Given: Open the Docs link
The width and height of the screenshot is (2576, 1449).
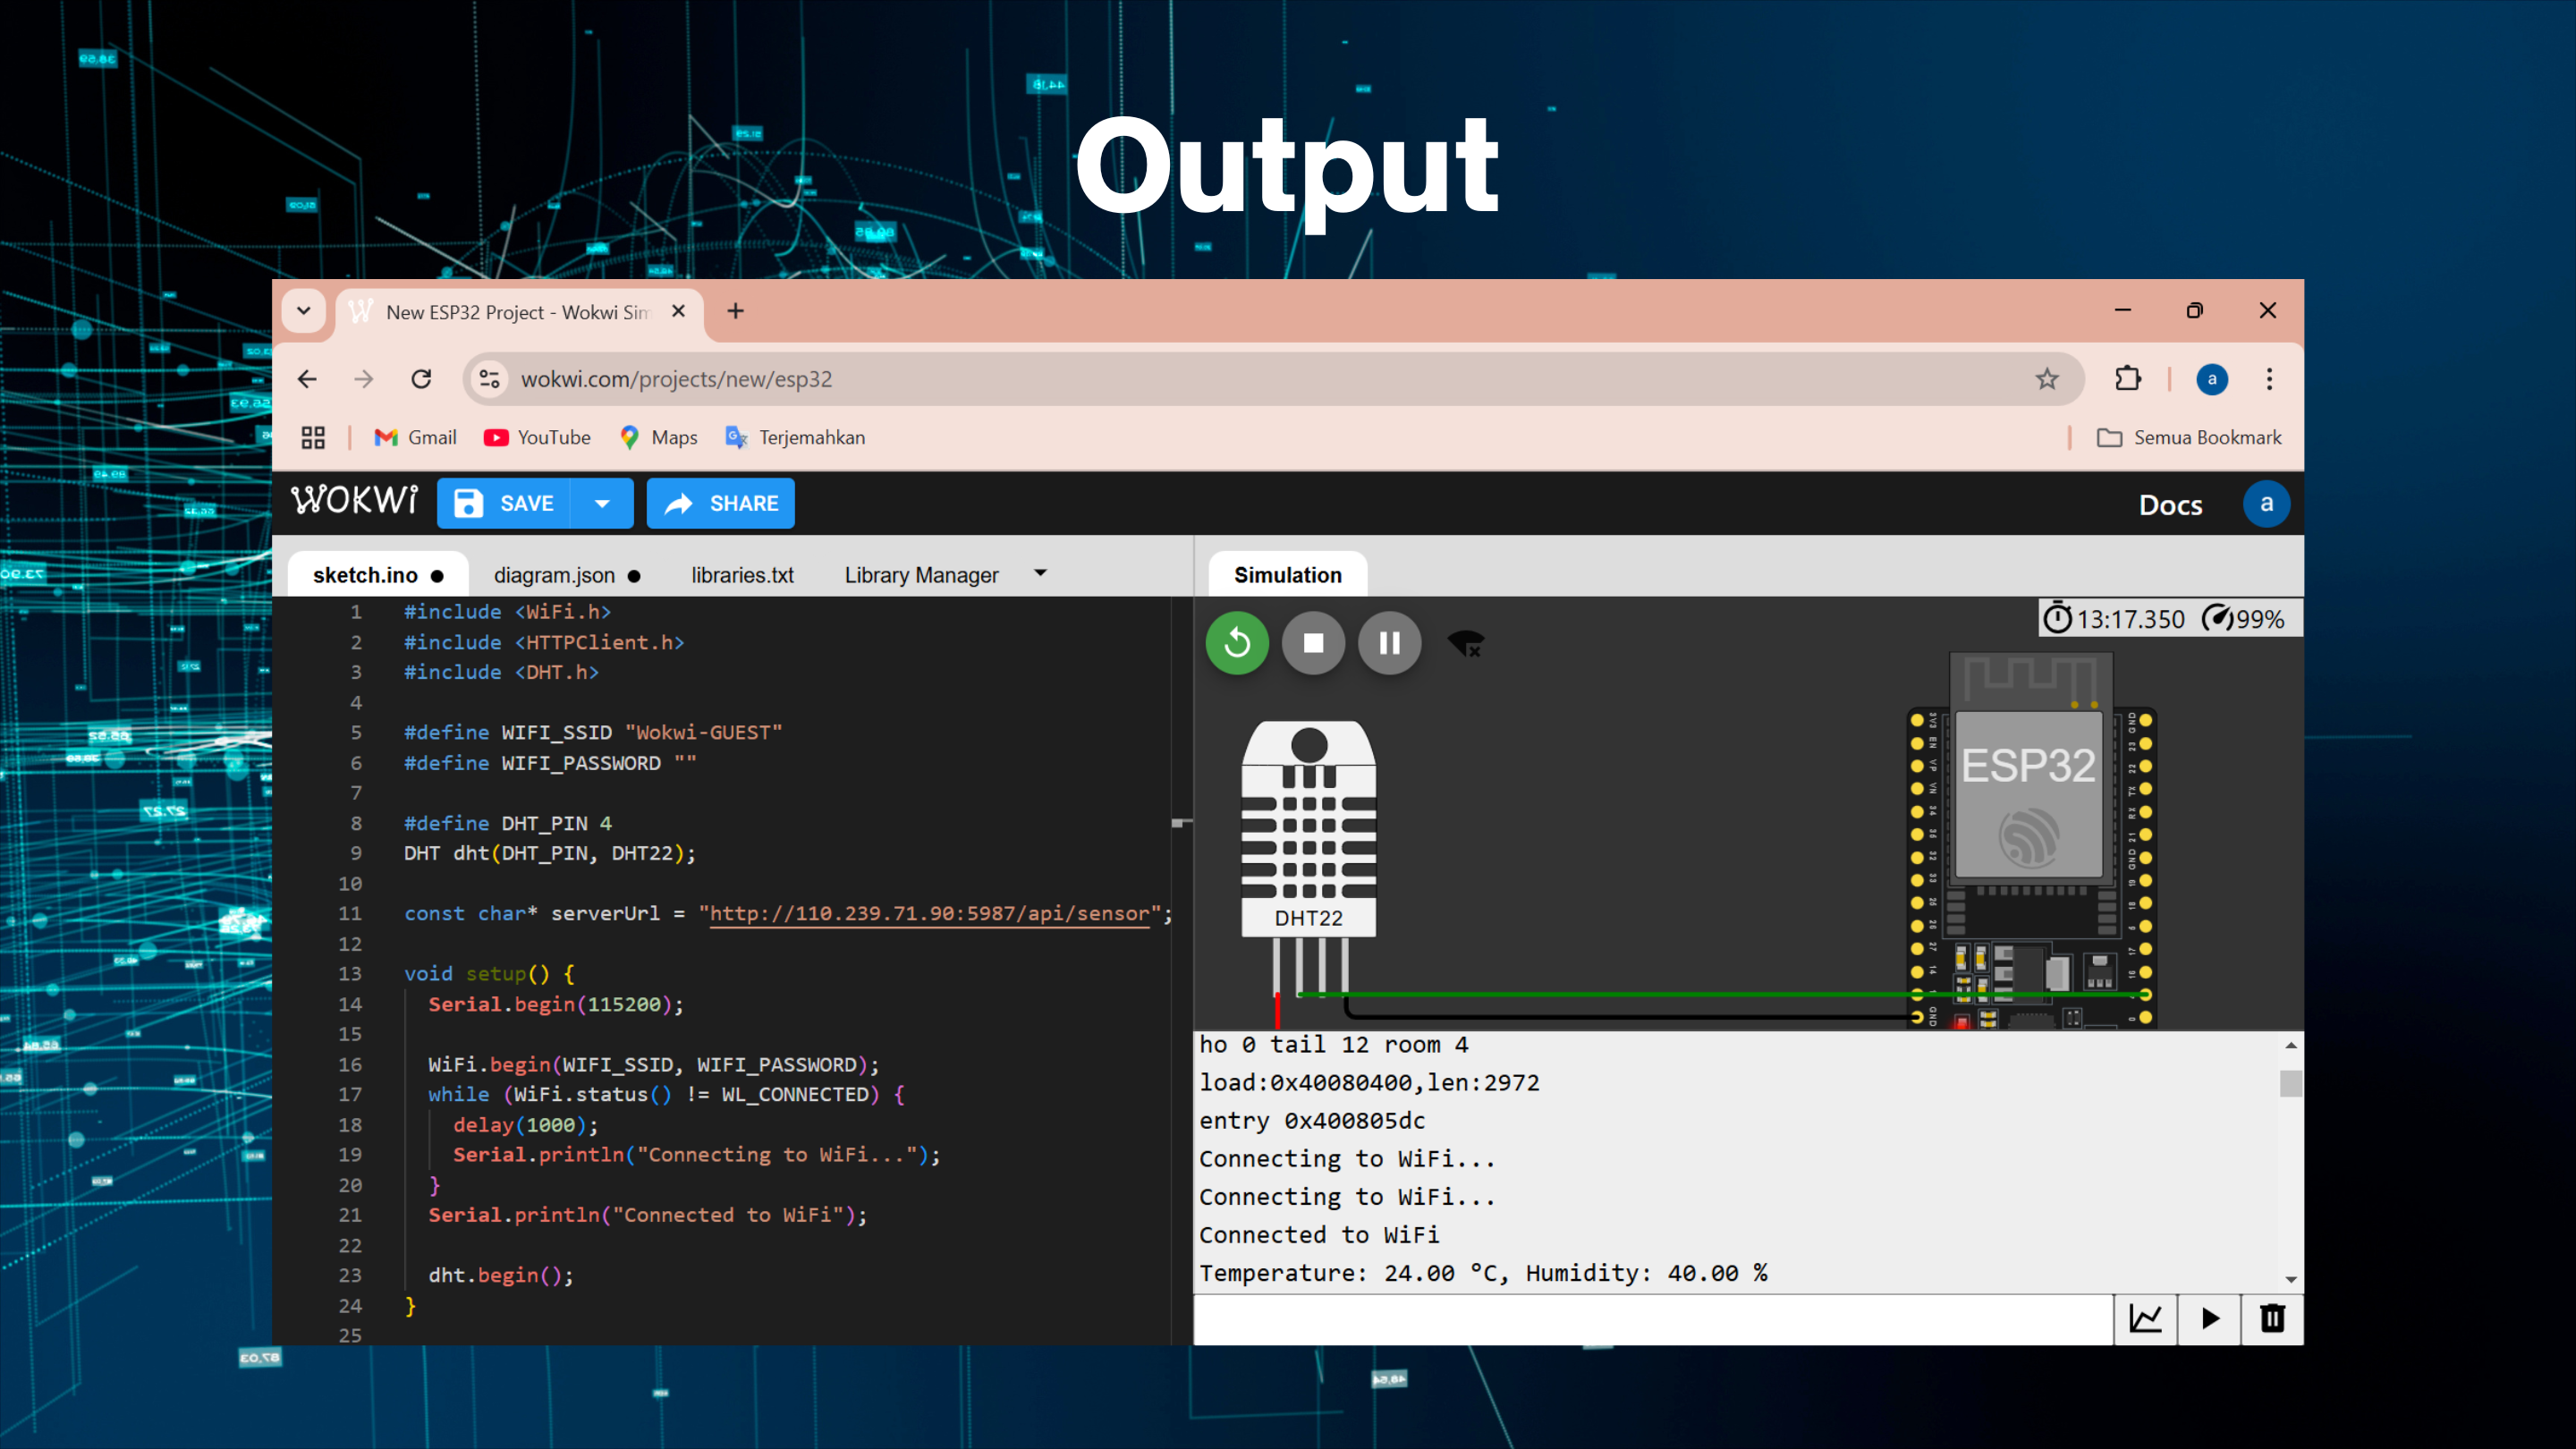Looking at the screenshot, I should 2170,505.
